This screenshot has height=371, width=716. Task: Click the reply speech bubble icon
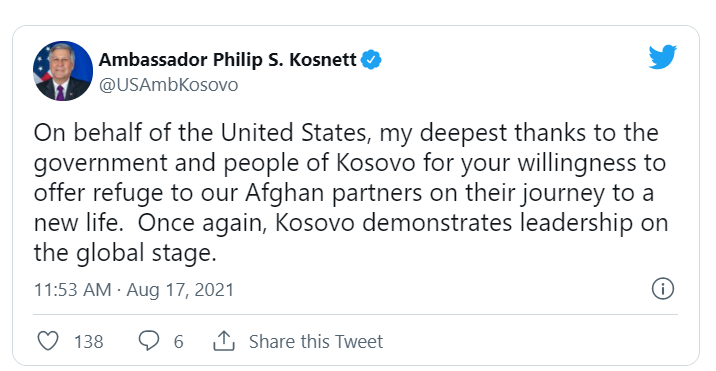pos(149,341)
